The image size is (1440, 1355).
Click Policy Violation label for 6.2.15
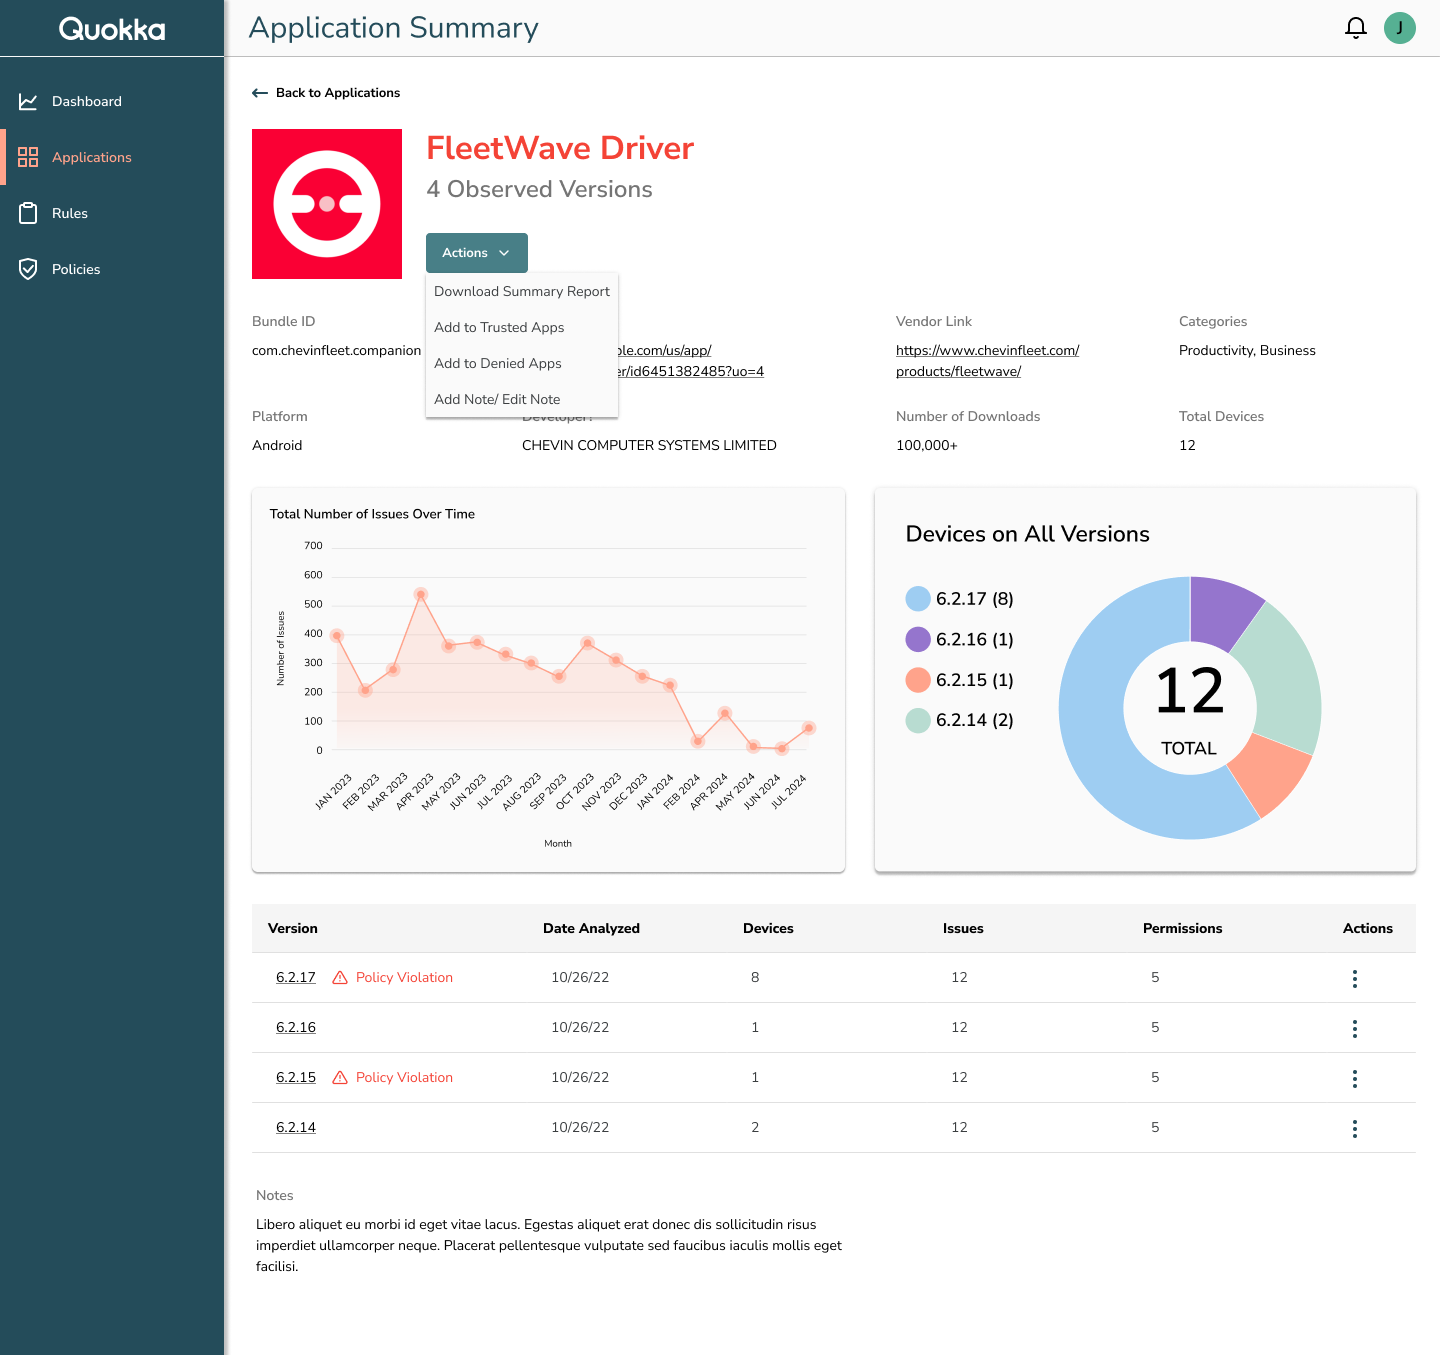pos(404,1077)
